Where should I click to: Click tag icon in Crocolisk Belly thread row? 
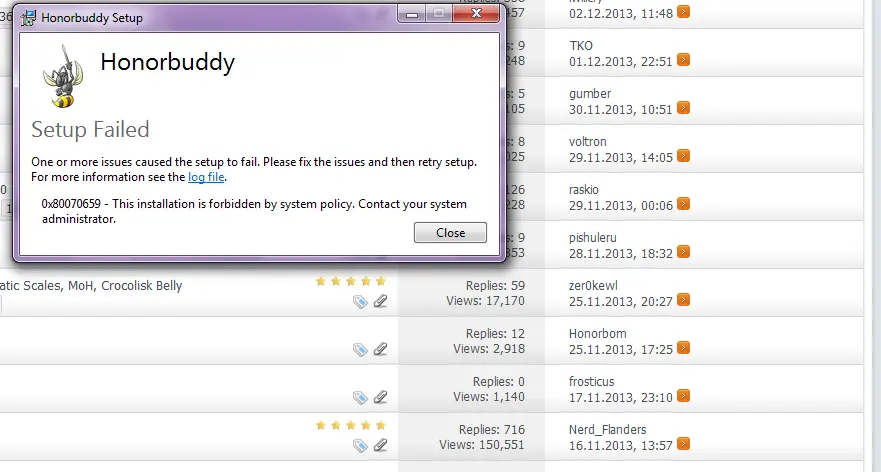point(360,302)
